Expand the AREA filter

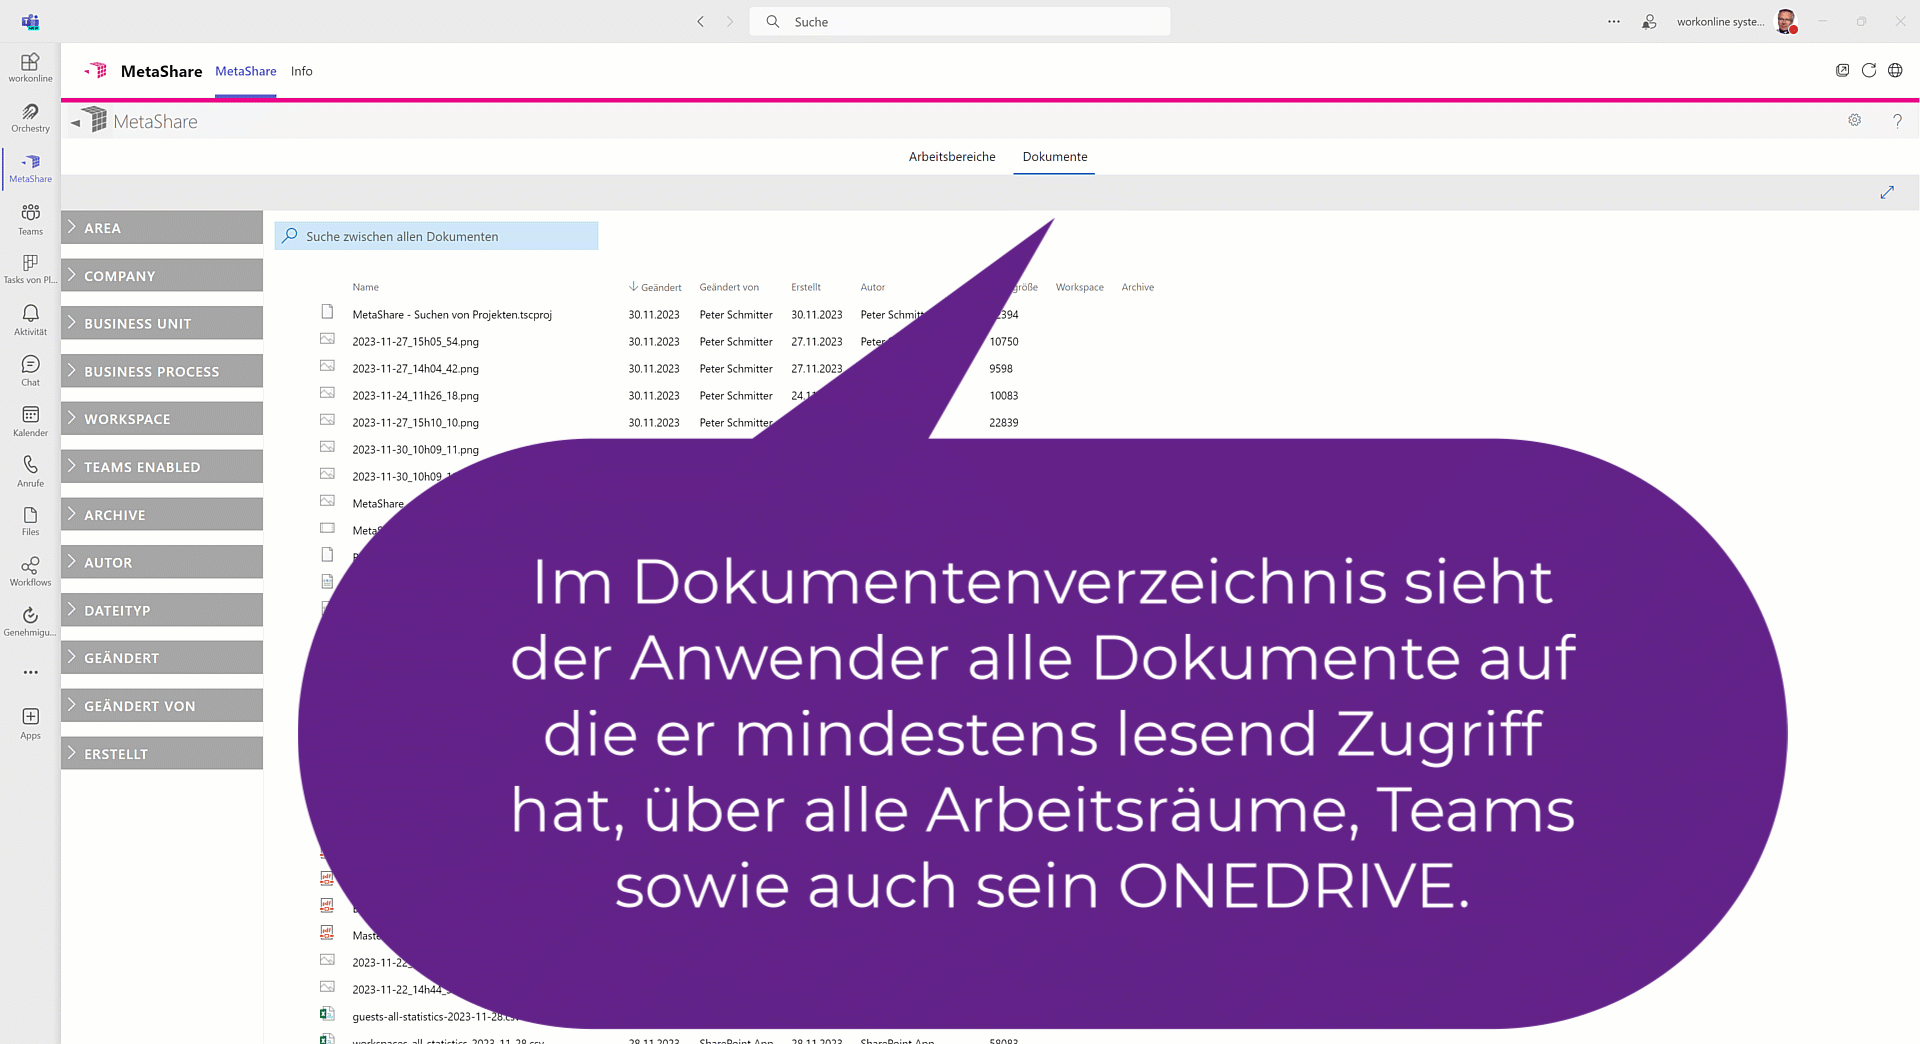[162, 228]
